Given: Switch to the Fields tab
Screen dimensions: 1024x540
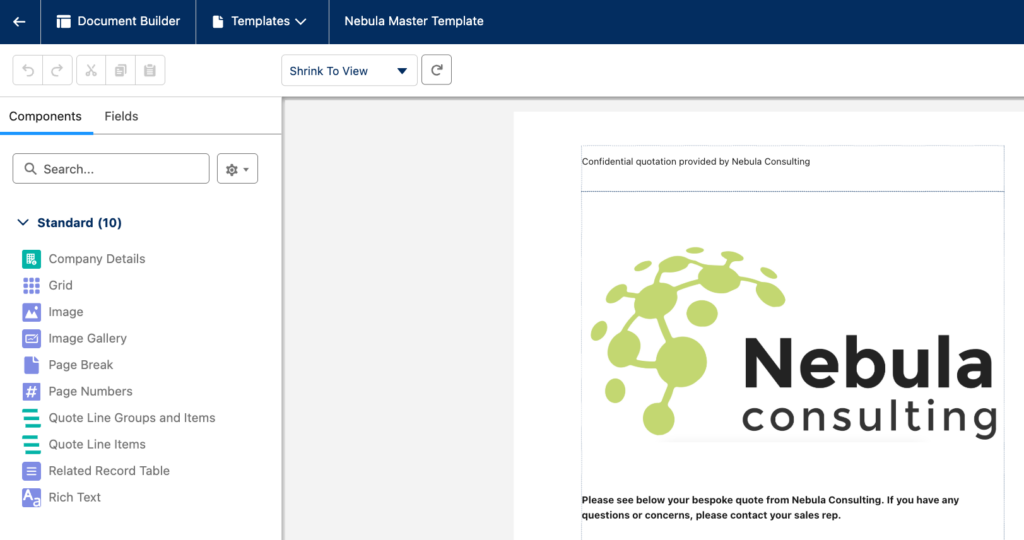Looking at the screenshot, I should tap(121, 116).
